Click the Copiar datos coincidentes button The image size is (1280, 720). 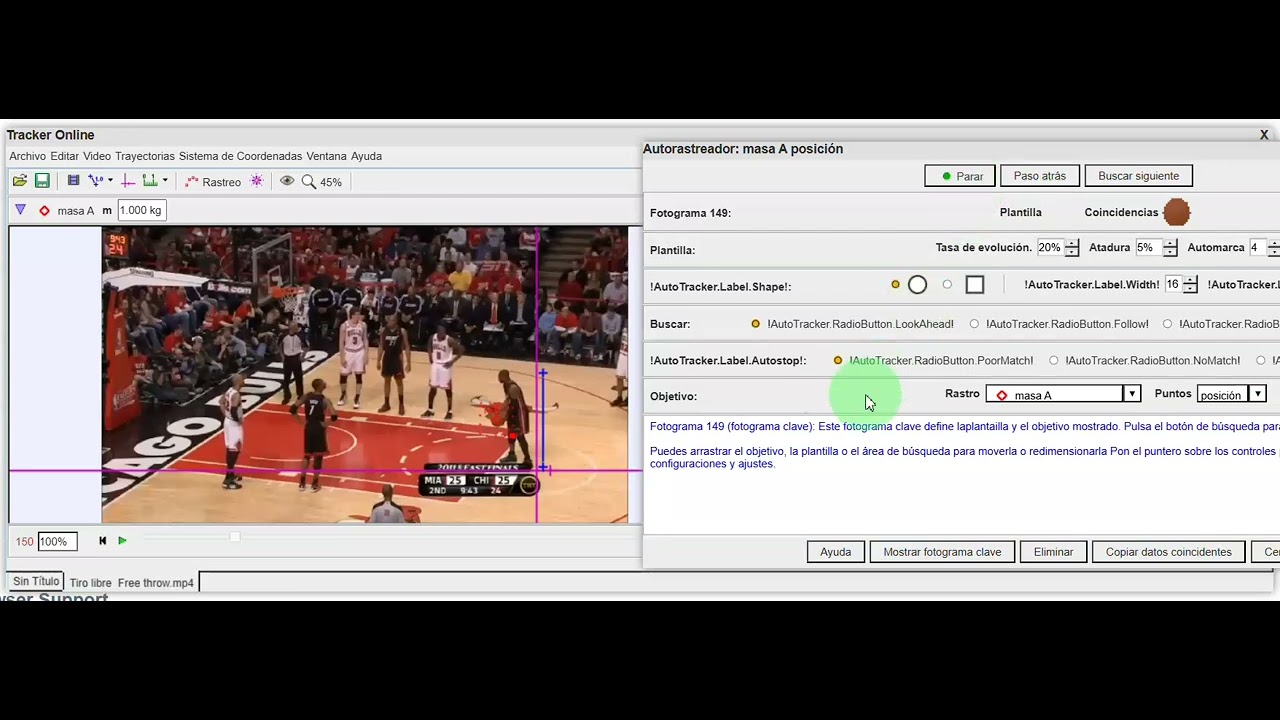point(1168,552)
